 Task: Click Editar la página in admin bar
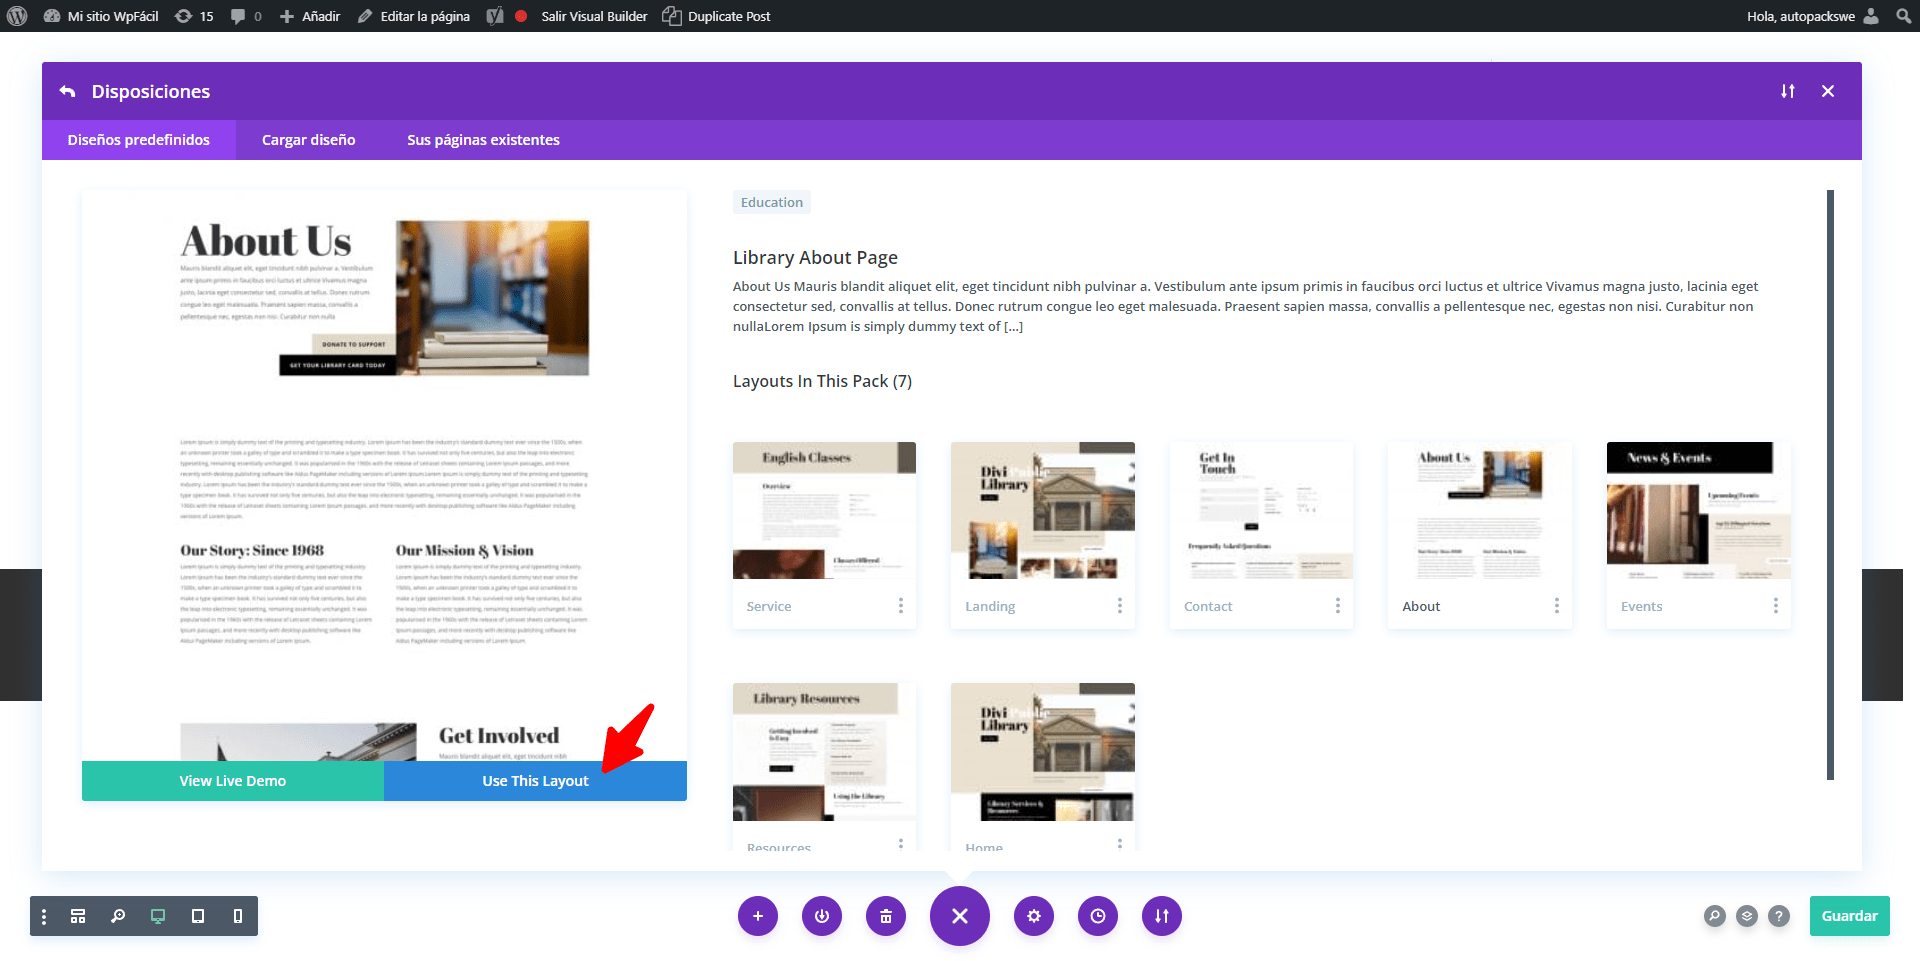click(414, 16)
